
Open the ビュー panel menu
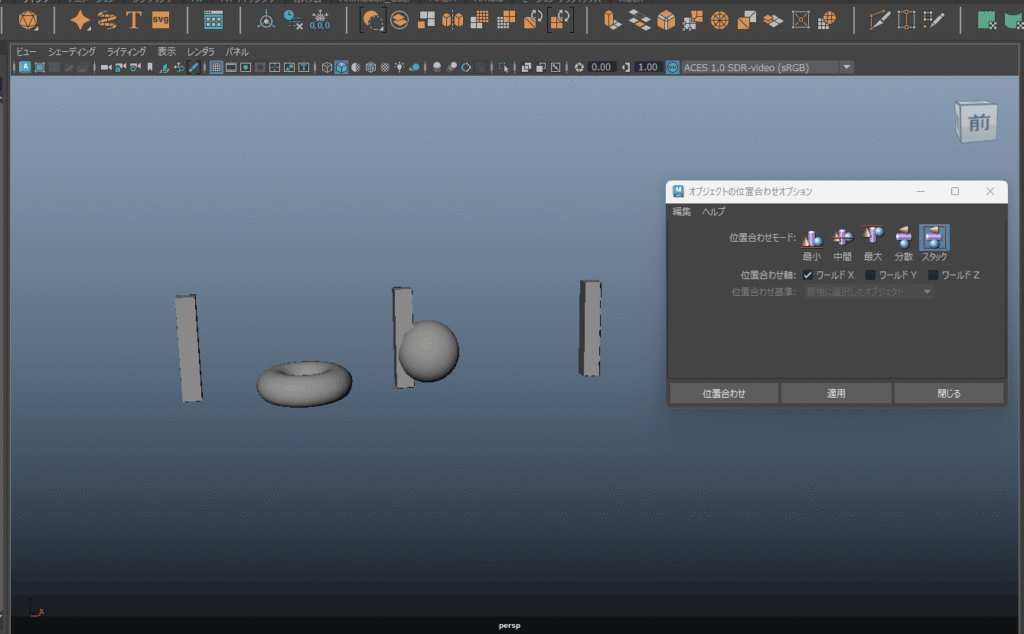26,52
